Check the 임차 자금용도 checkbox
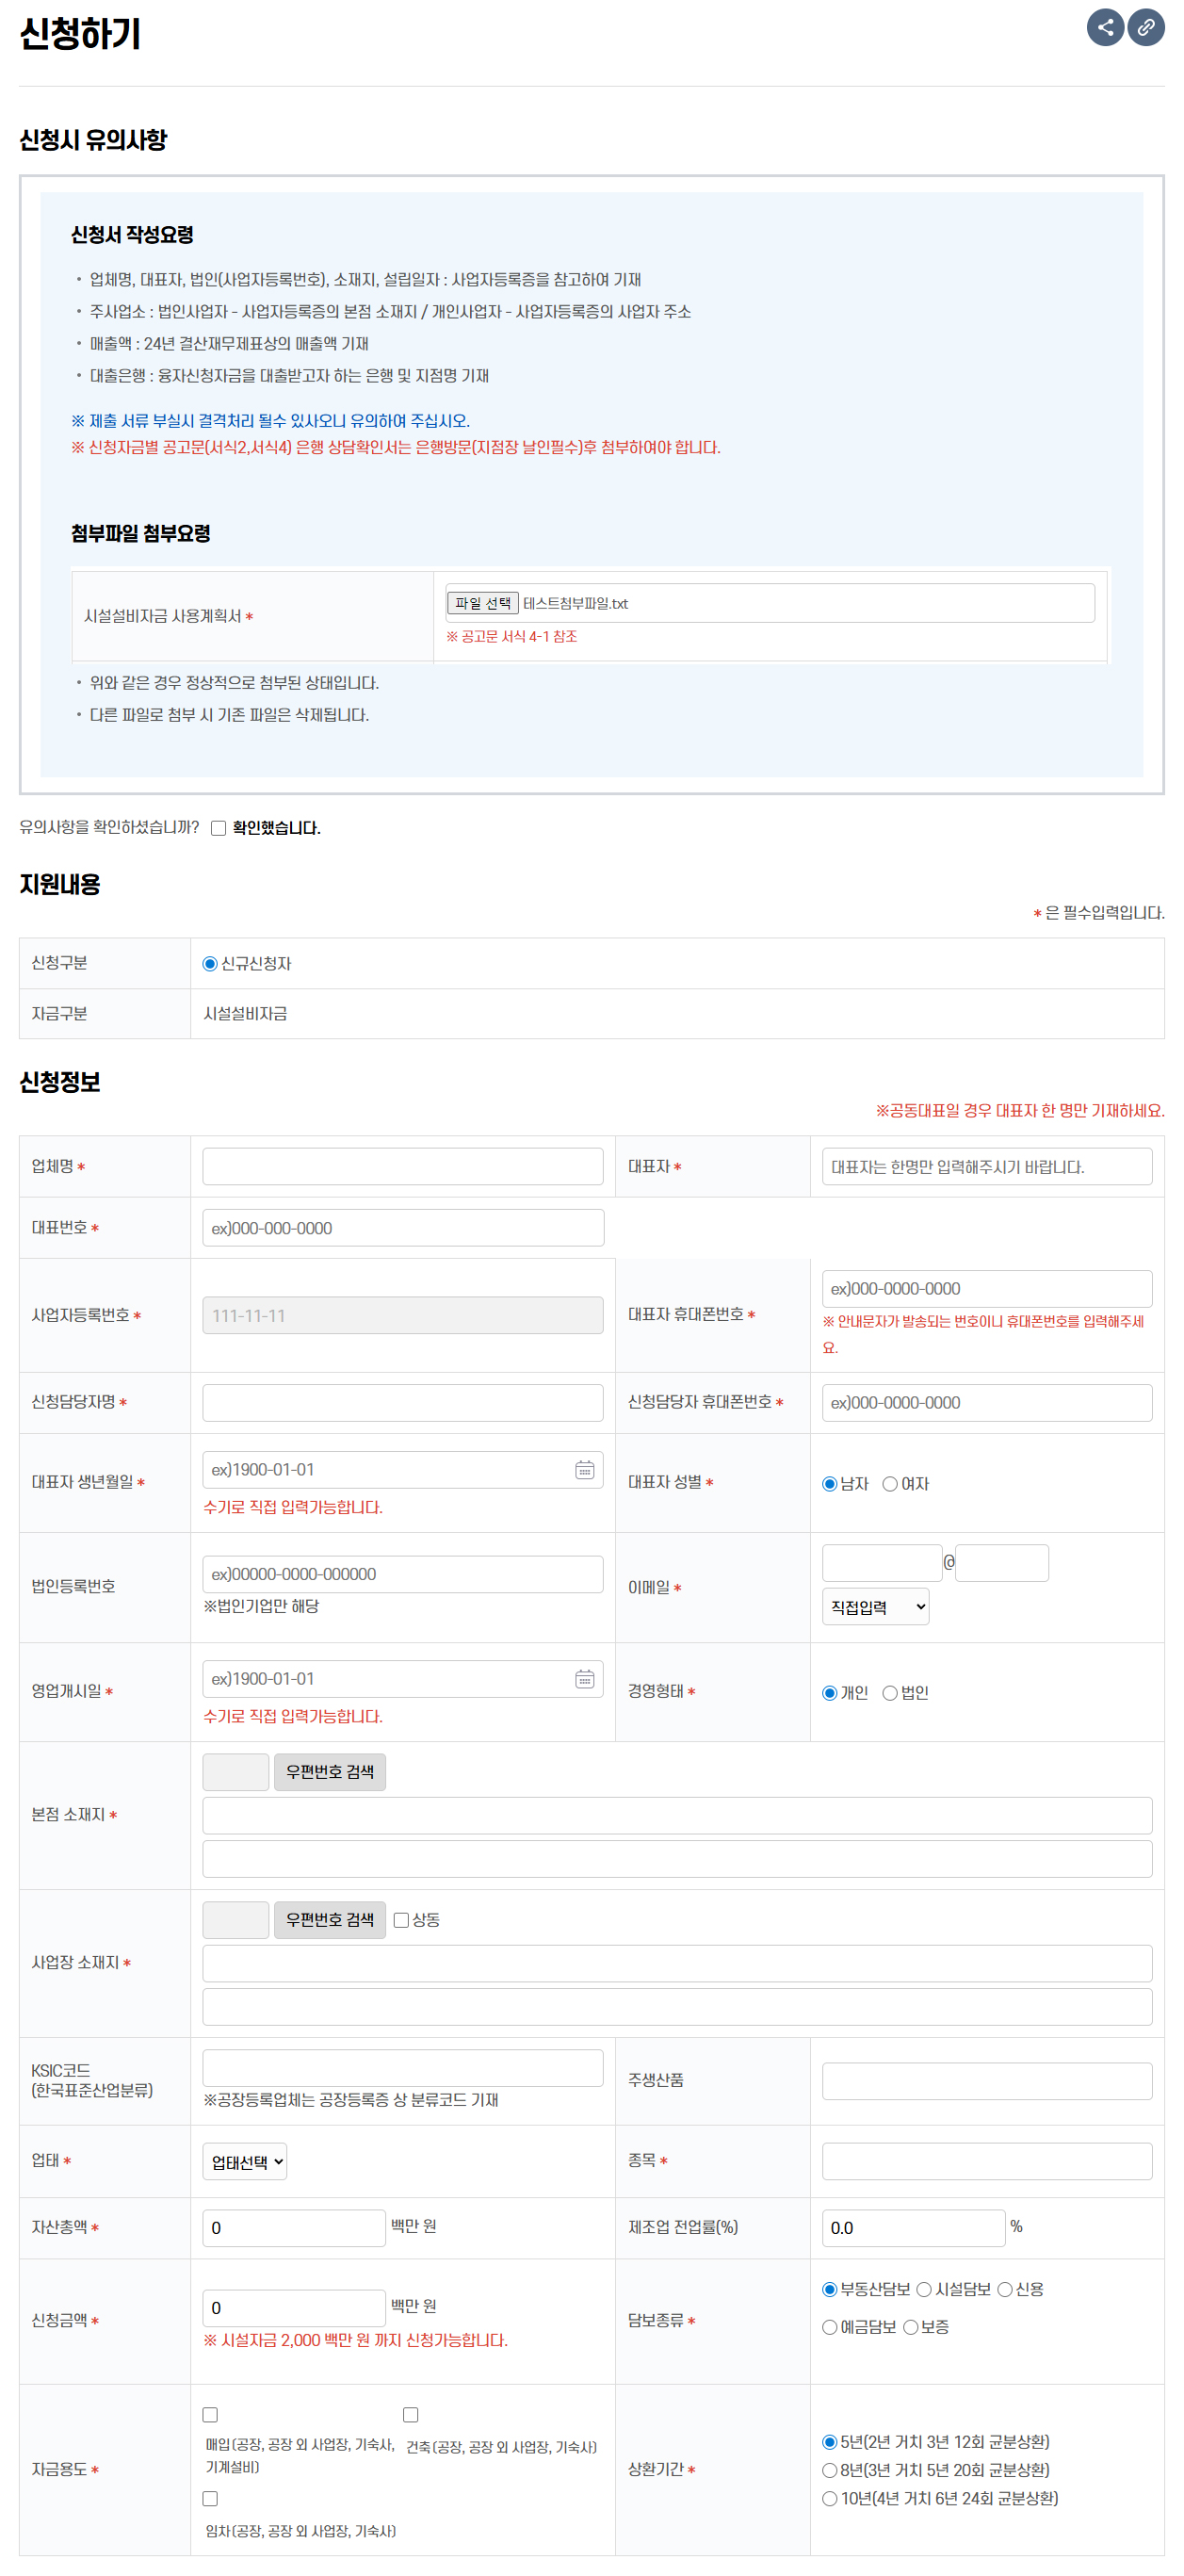The width and height of the screenshot is (1184, 2576). click(x=210, y=2499)
